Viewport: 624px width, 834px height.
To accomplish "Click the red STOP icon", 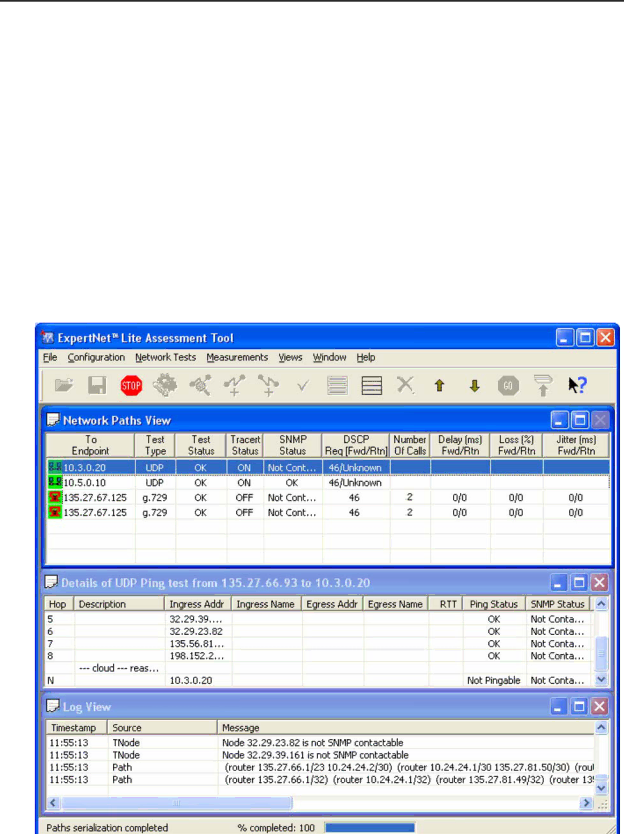I will click(131, 385).
